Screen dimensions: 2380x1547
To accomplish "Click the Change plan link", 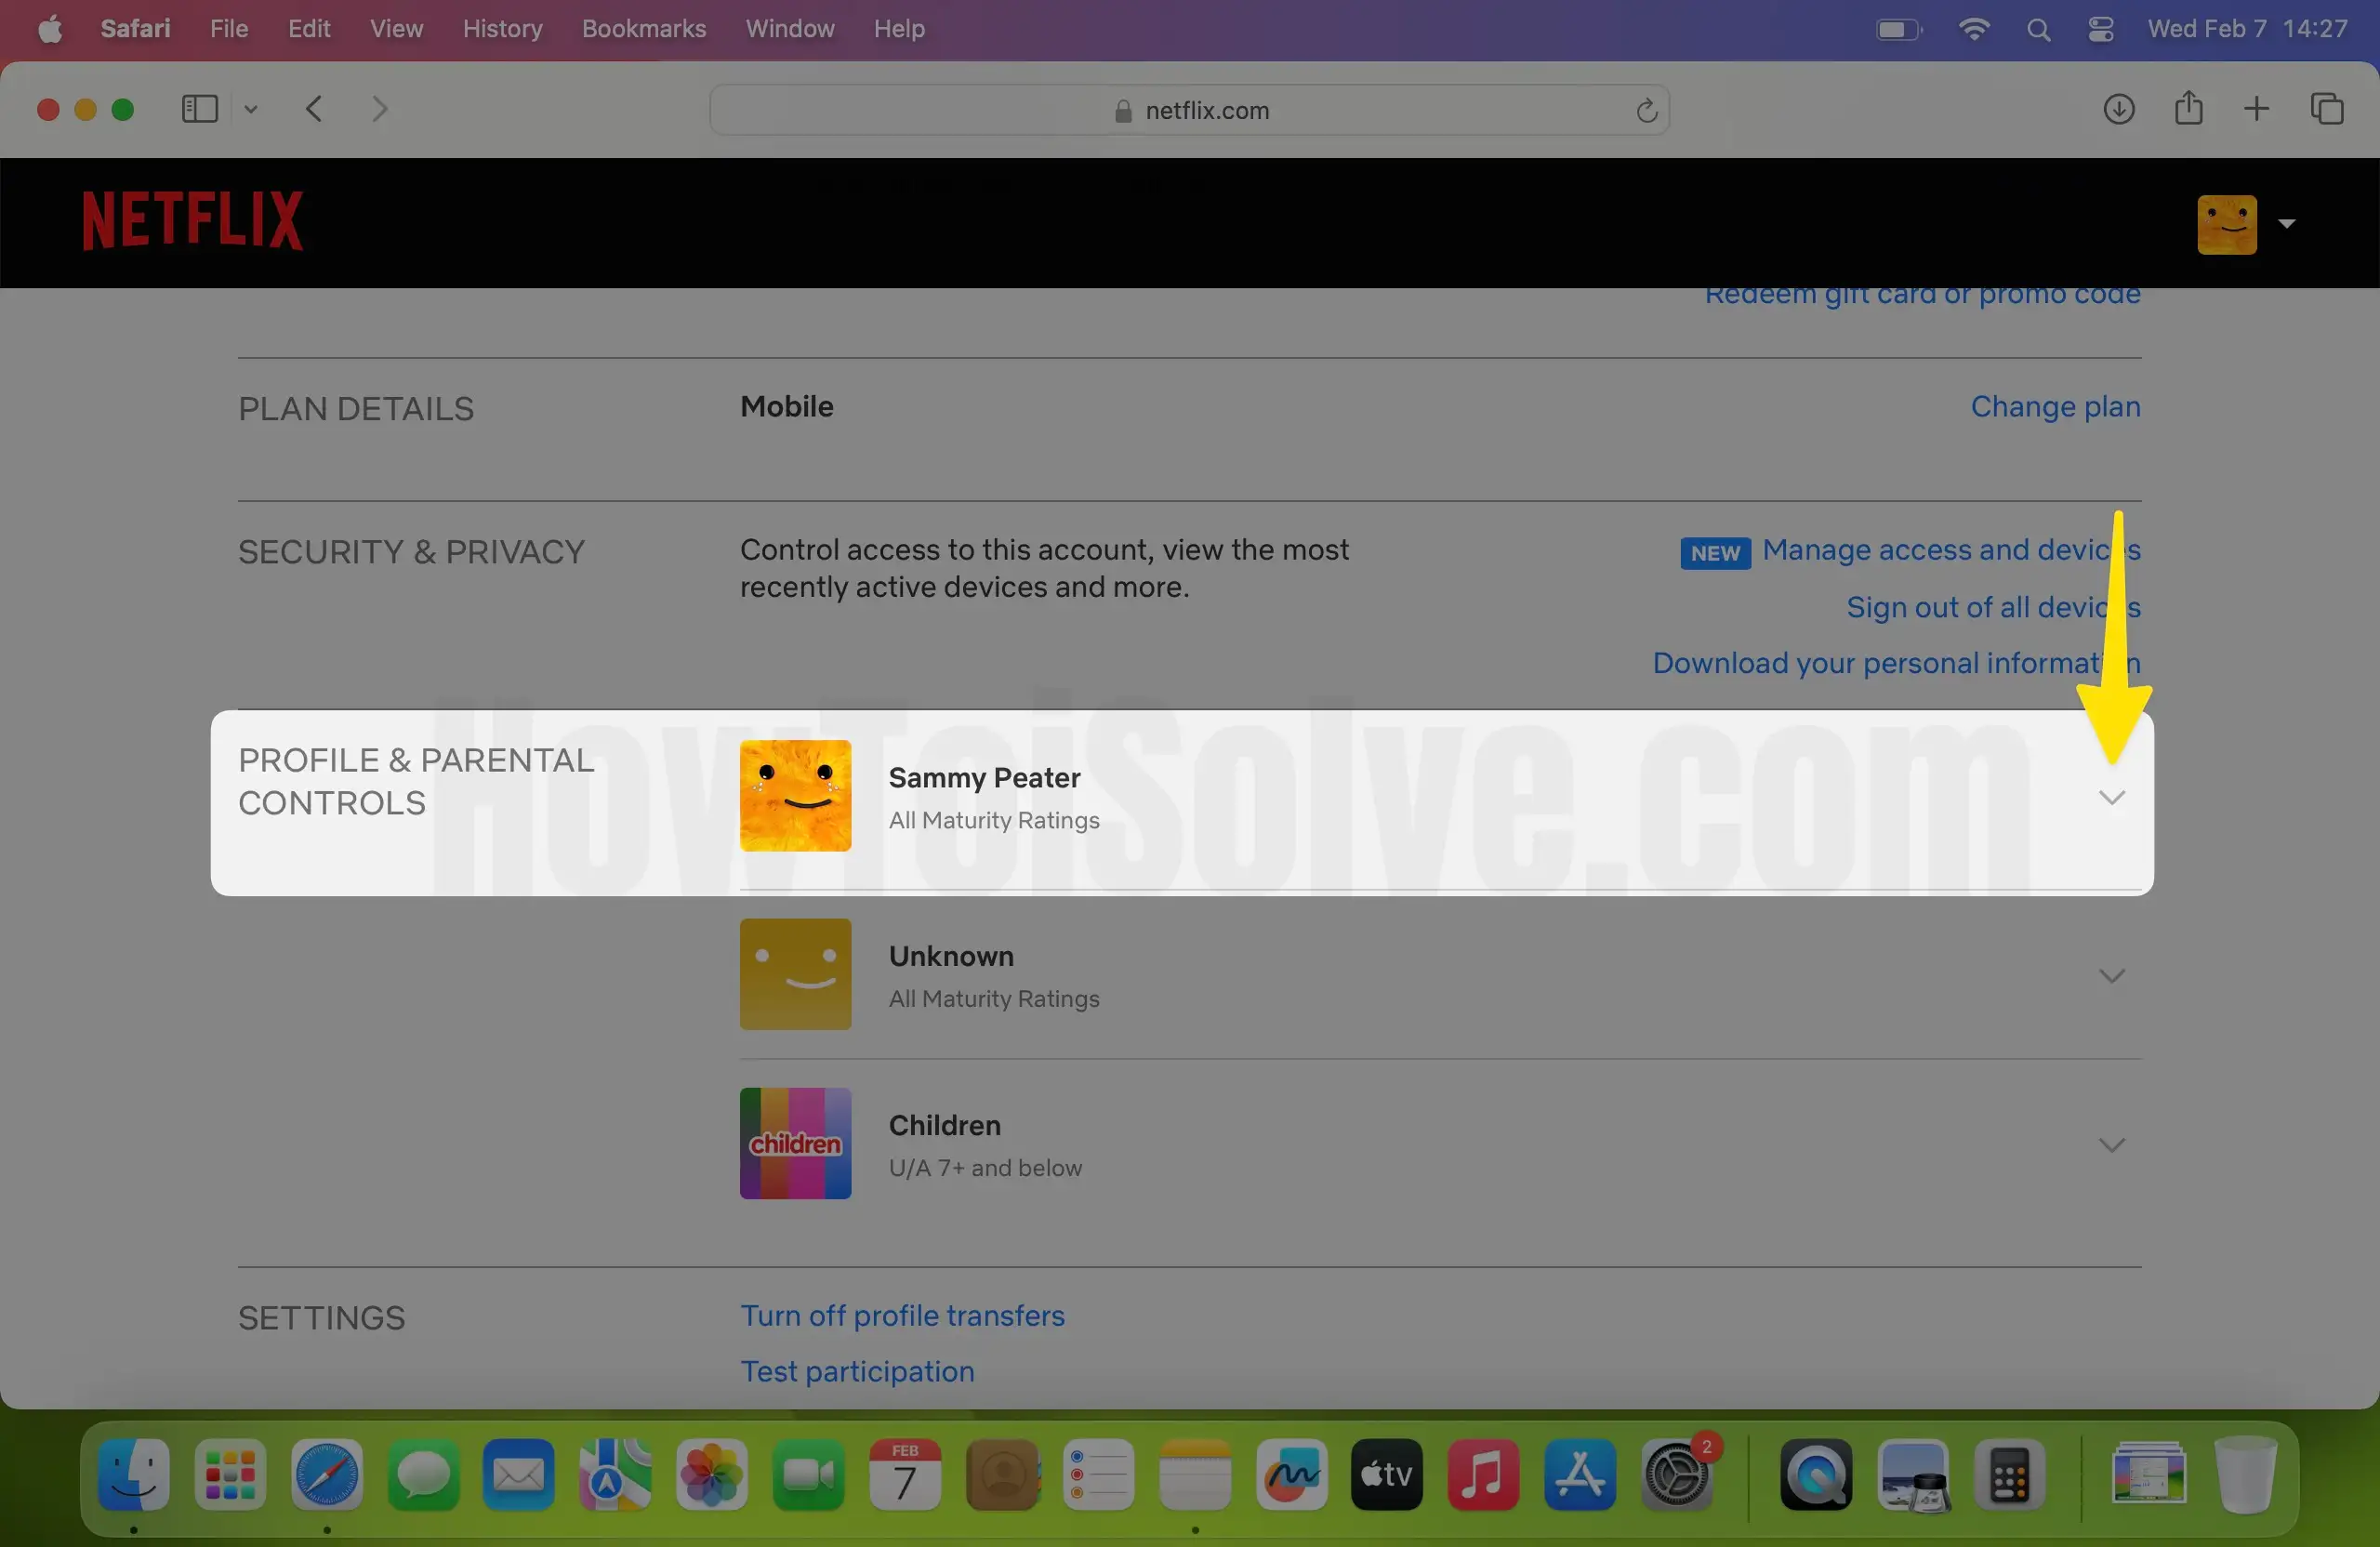I will [x=2055, y=406].
